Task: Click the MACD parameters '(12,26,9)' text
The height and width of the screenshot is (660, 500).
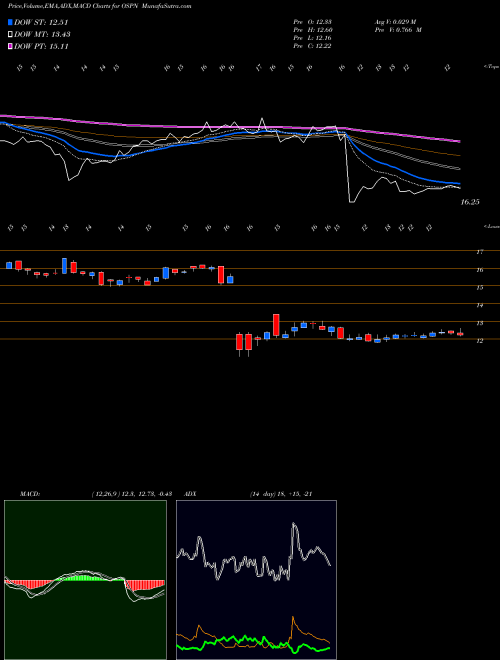Action: tap(107, 494)
